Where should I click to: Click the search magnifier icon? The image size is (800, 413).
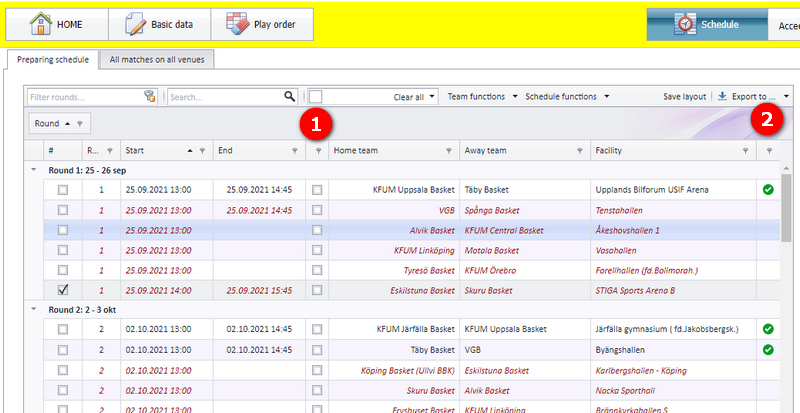click(x=290, y=96)
